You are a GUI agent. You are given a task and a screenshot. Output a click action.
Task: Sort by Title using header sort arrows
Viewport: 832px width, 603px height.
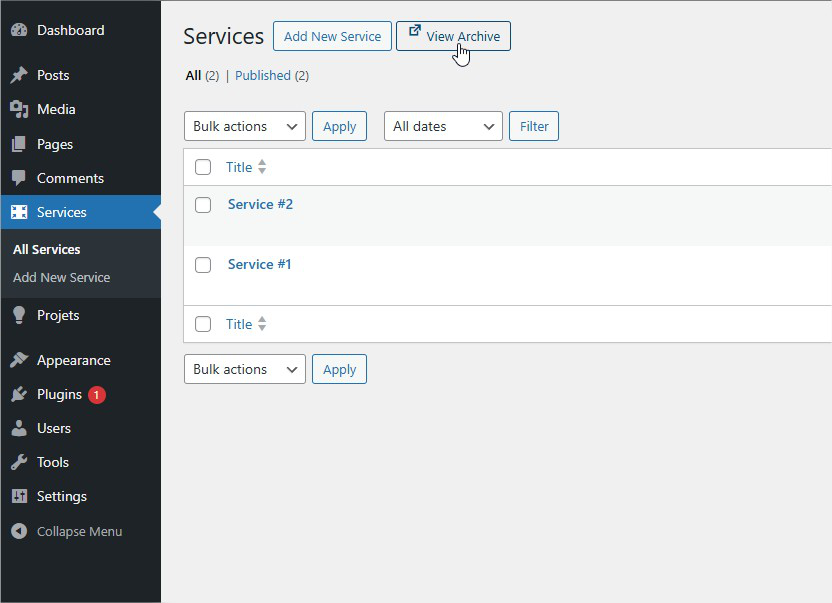[x=262, y=167]
